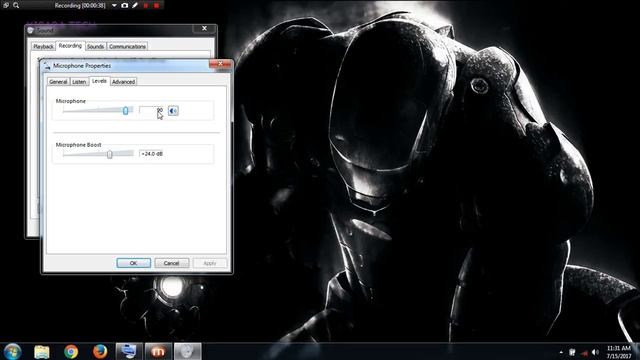Open the Windows Start menu
The width and height of the screenshot is (640, 360).
tap(13, 351)
